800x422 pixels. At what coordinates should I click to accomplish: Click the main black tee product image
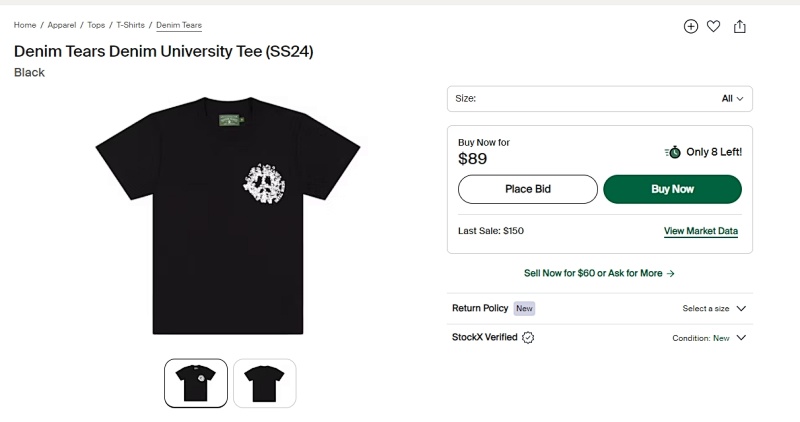point(228,215)
